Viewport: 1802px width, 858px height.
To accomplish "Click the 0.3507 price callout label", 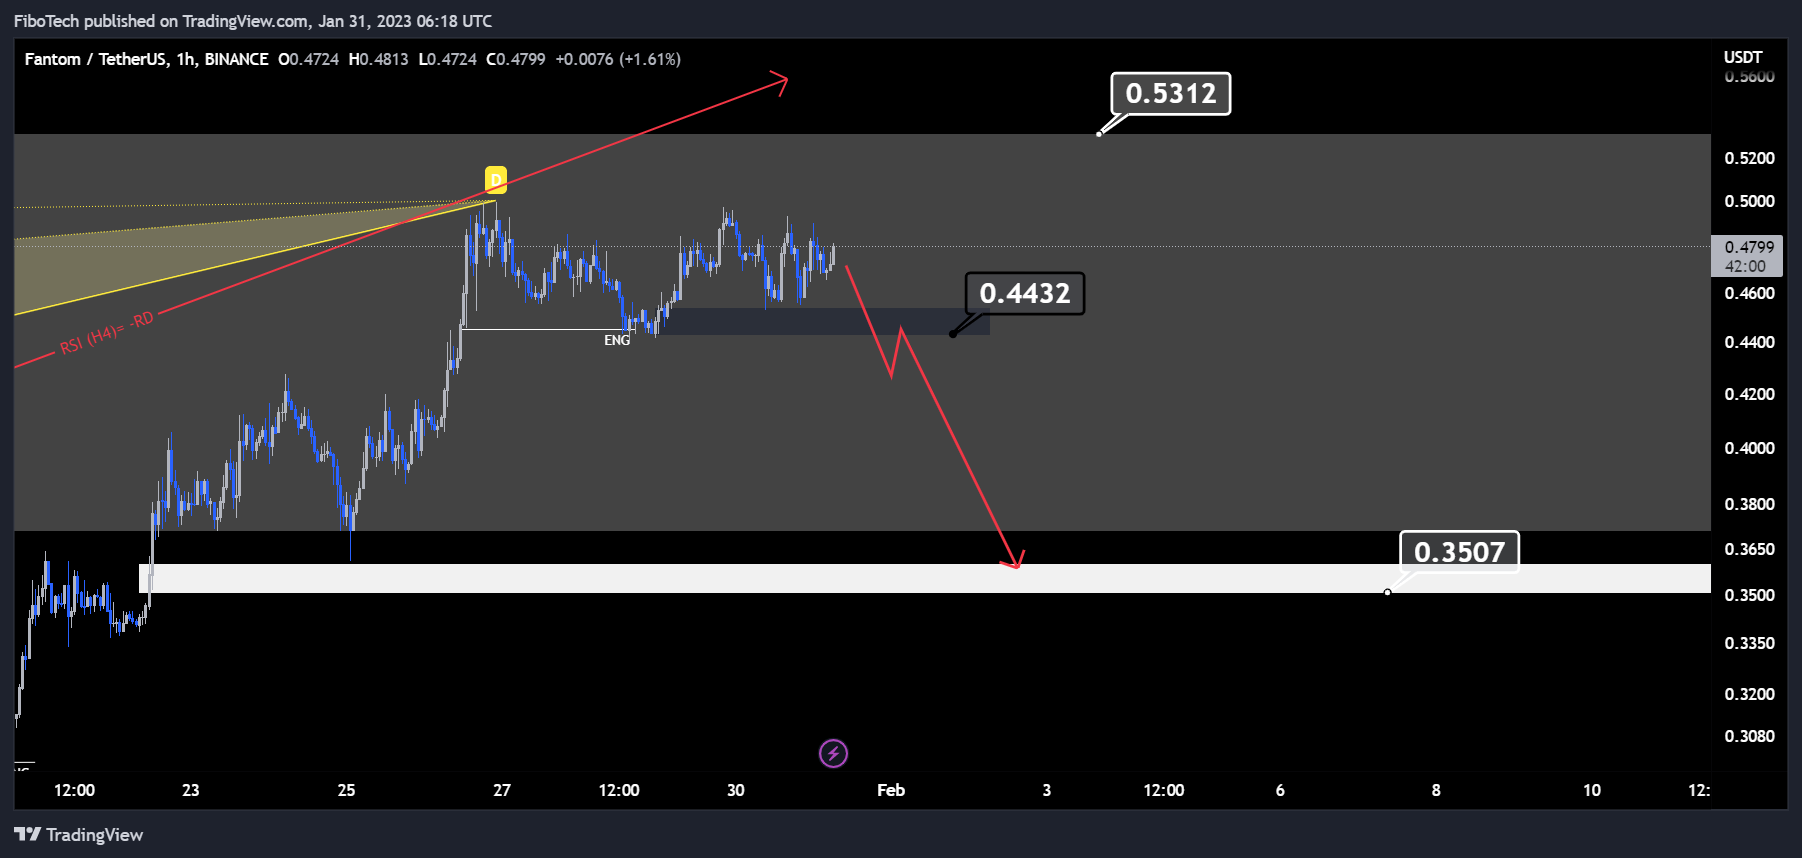I will (x=1459, y=552).
